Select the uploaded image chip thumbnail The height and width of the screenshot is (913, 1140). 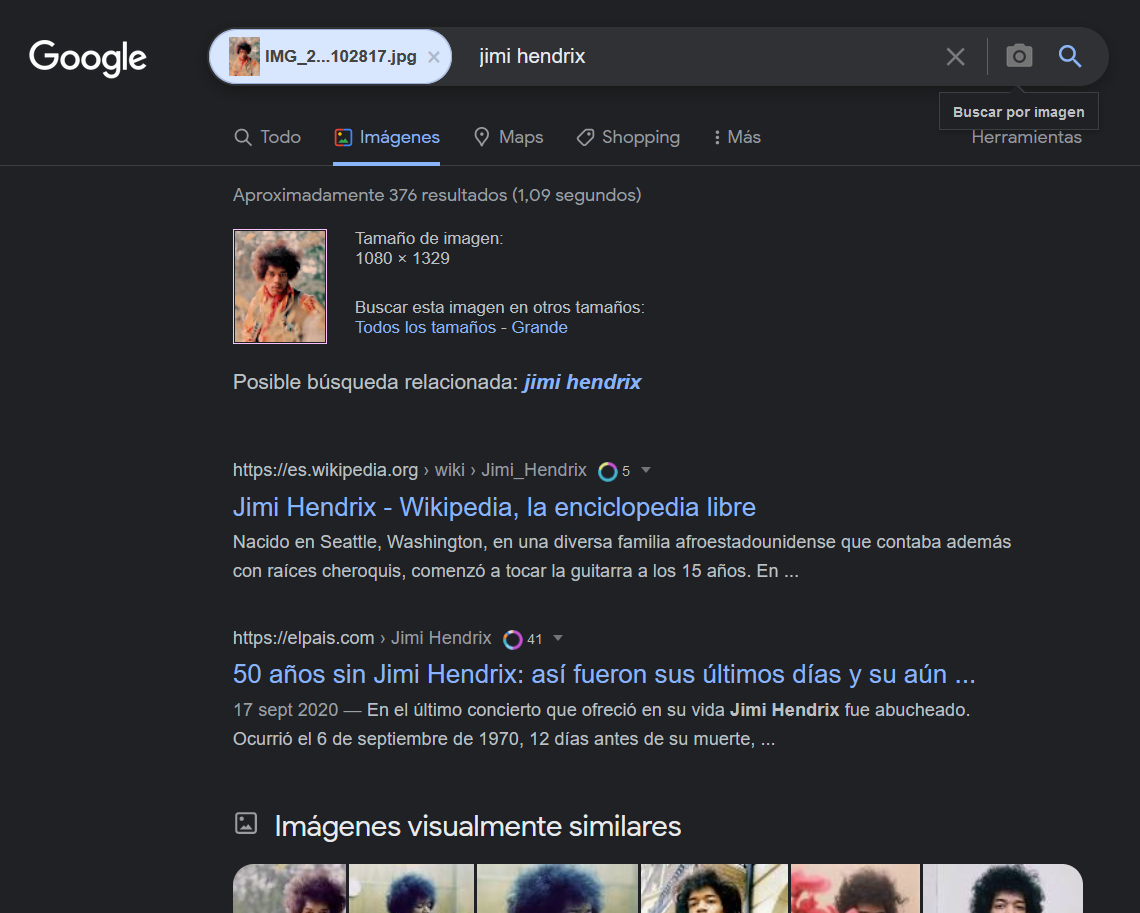tap(244, 57)
